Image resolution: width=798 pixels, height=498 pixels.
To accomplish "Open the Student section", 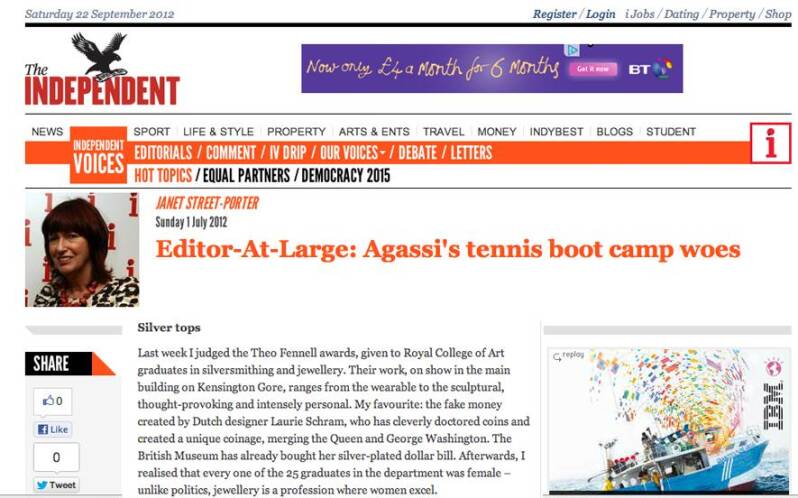I will (x=671, y=132).
